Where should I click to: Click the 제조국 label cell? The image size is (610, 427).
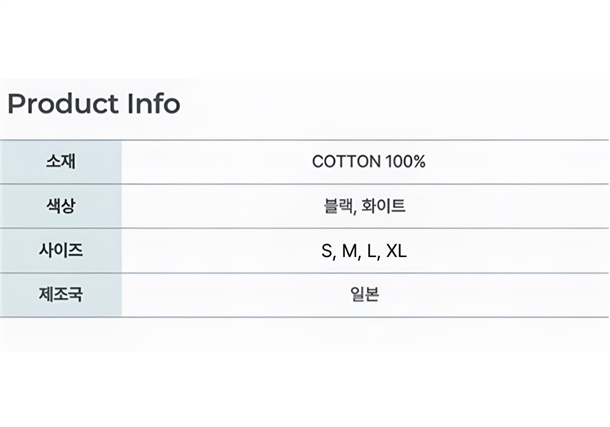click(x=61, y=295)
